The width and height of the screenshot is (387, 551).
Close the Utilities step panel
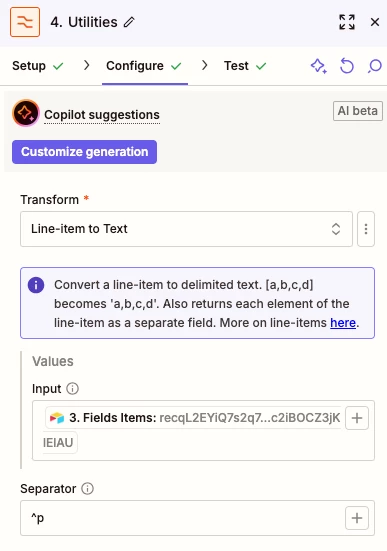(375, 22)
